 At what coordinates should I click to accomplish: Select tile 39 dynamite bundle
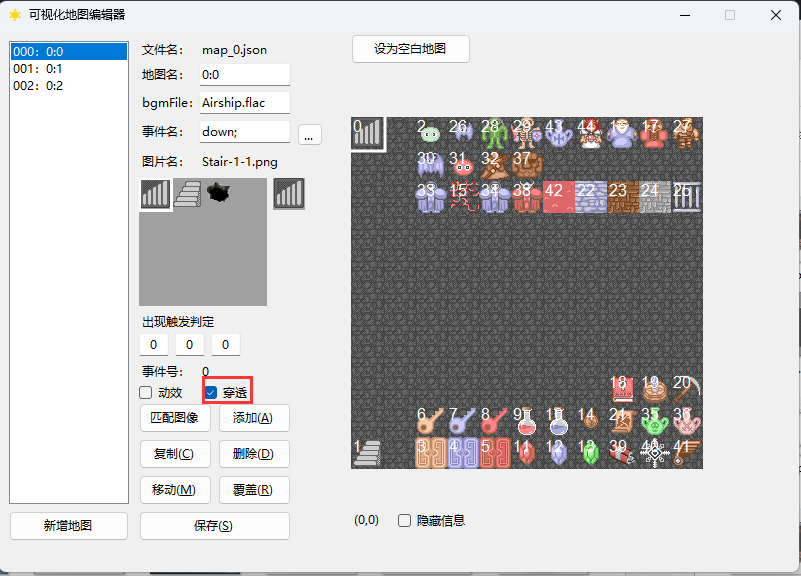[623, 453]
